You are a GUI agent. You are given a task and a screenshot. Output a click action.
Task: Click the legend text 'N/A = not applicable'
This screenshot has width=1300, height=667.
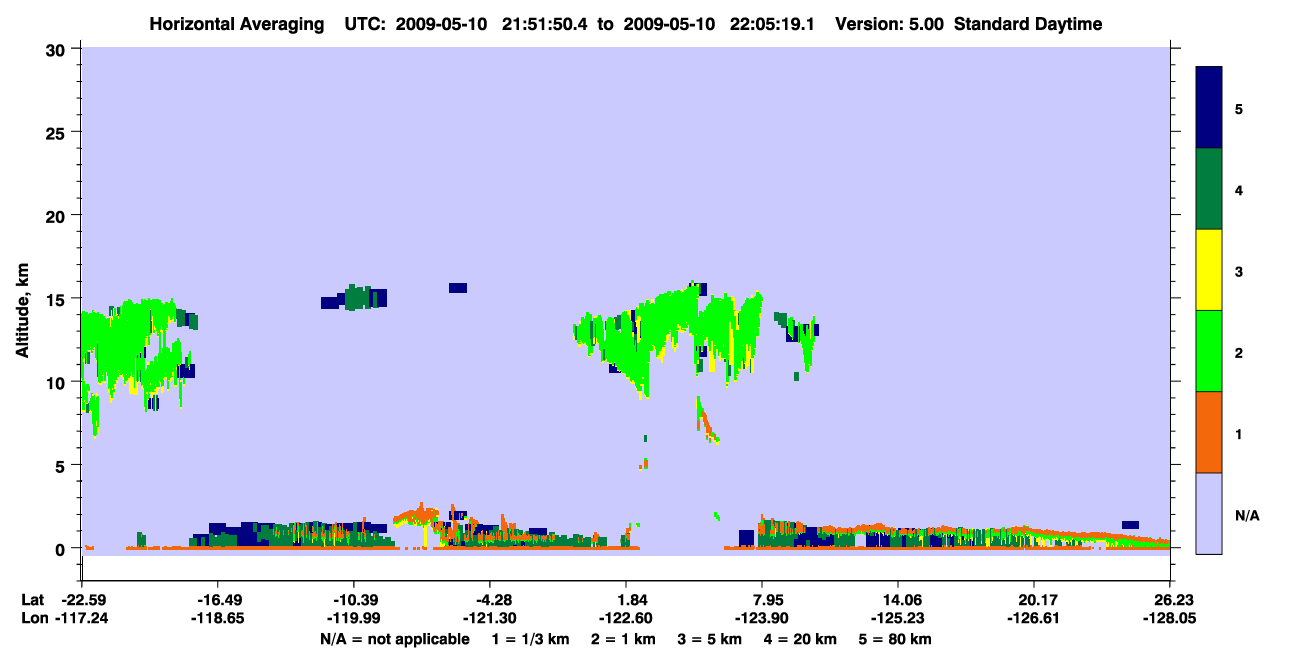pos(395,639)
